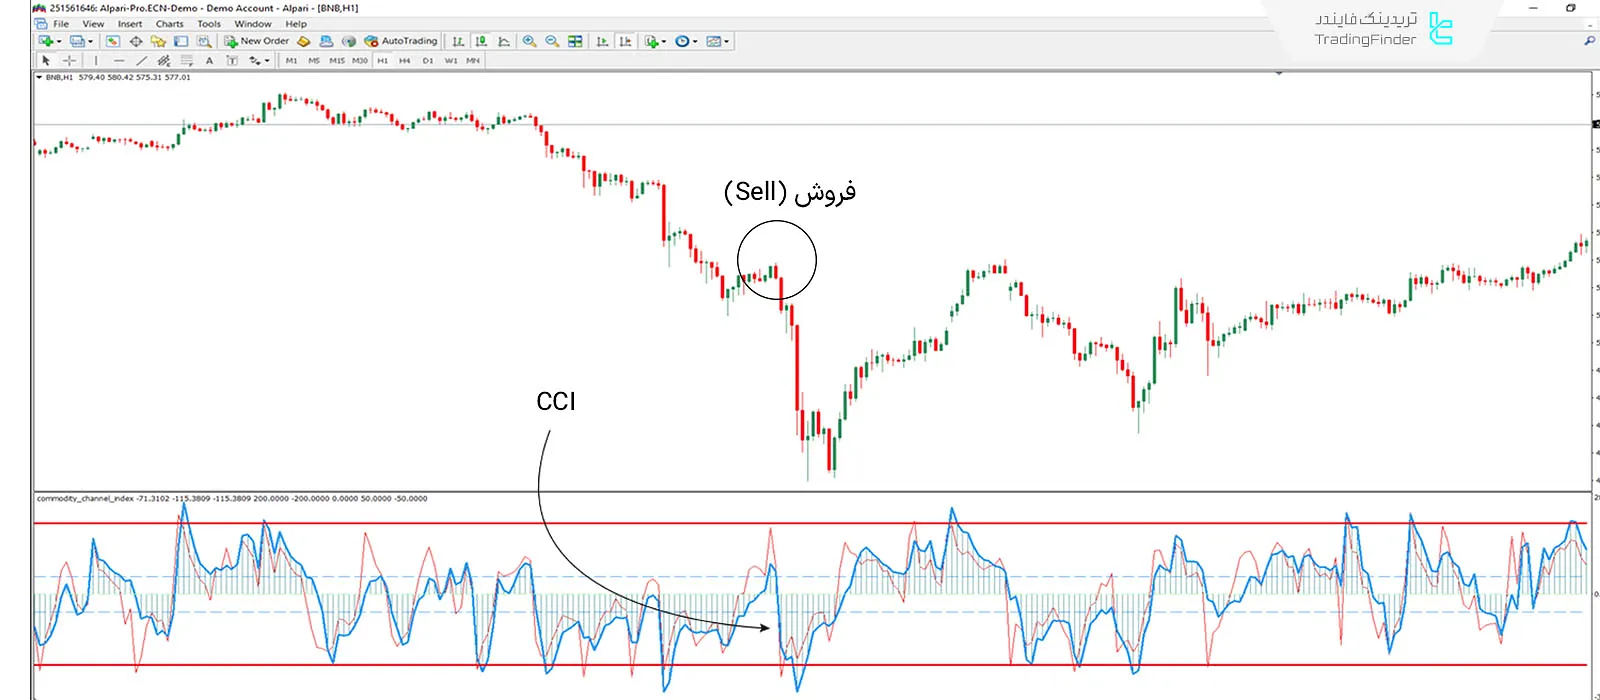Select the crosshair cursor tool

[69, 61]
